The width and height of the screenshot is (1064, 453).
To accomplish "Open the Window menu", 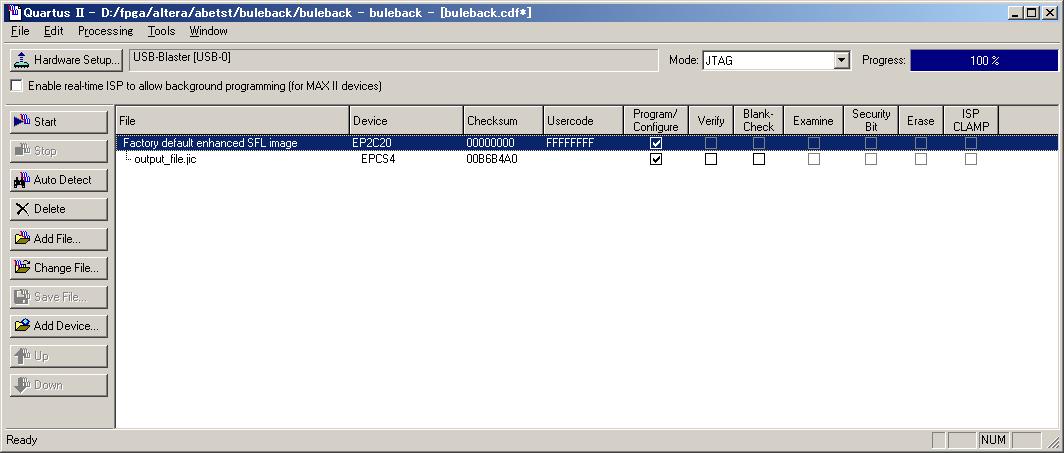I will [208, 31].
